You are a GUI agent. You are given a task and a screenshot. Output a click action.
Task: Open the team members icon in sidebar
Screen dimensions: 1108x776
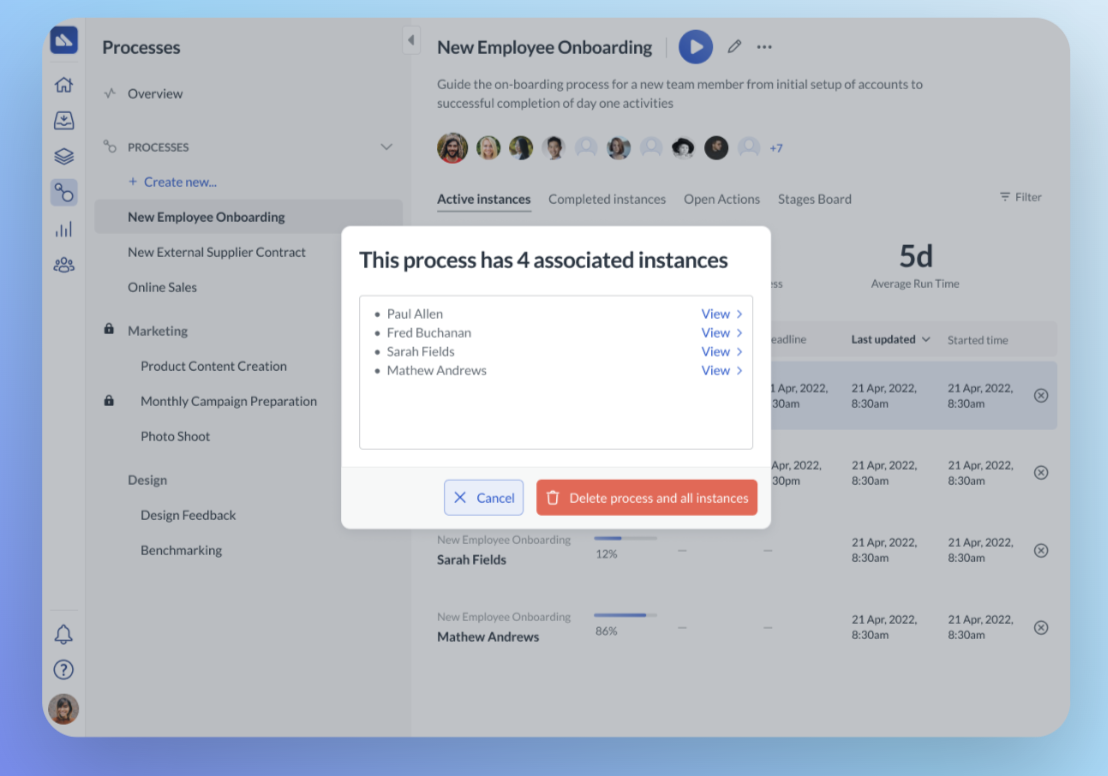point(64,265)
